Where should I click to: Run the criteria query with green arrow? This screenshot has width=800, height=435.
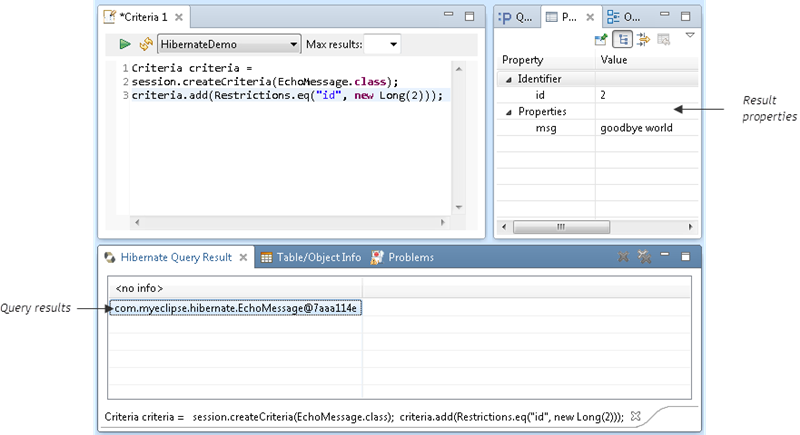[x=125, y=44]
